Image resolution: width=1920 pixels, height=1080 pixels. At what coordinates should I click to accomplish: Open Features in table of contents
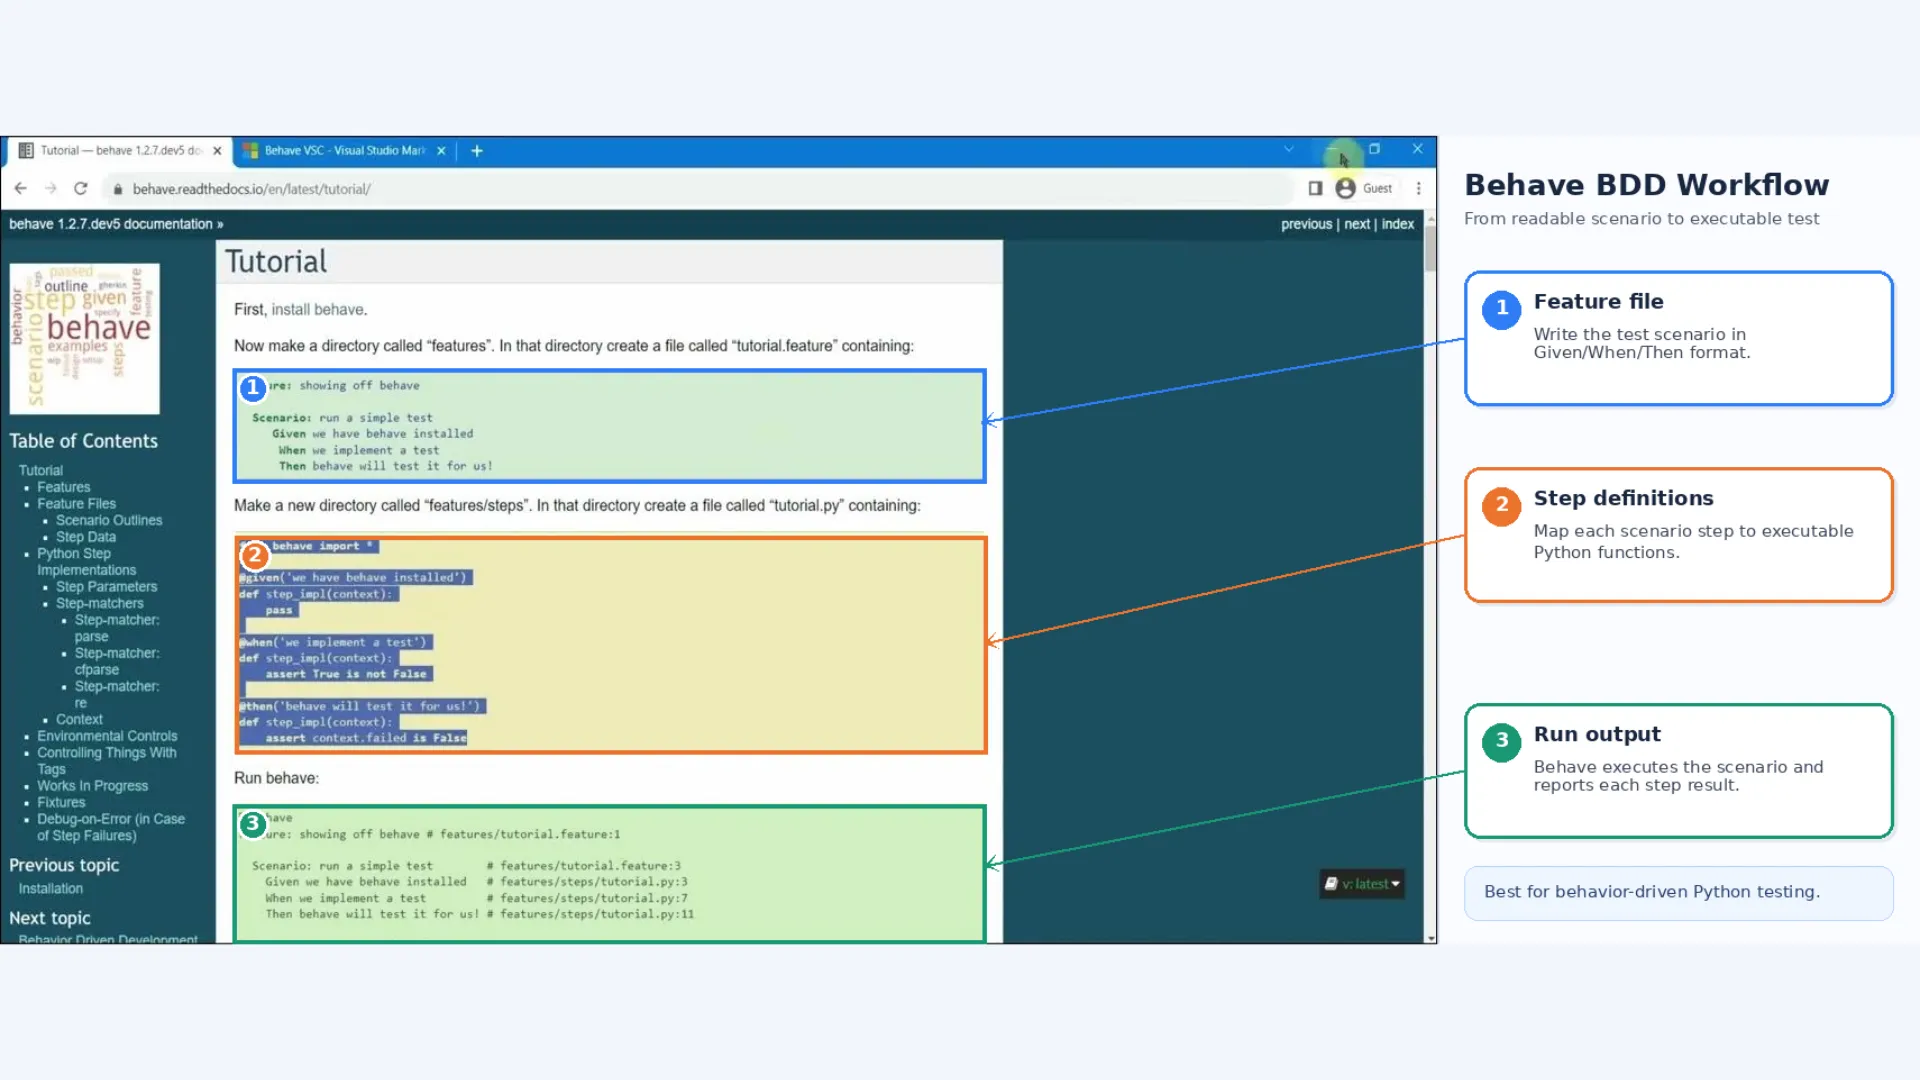click(63, 487)
